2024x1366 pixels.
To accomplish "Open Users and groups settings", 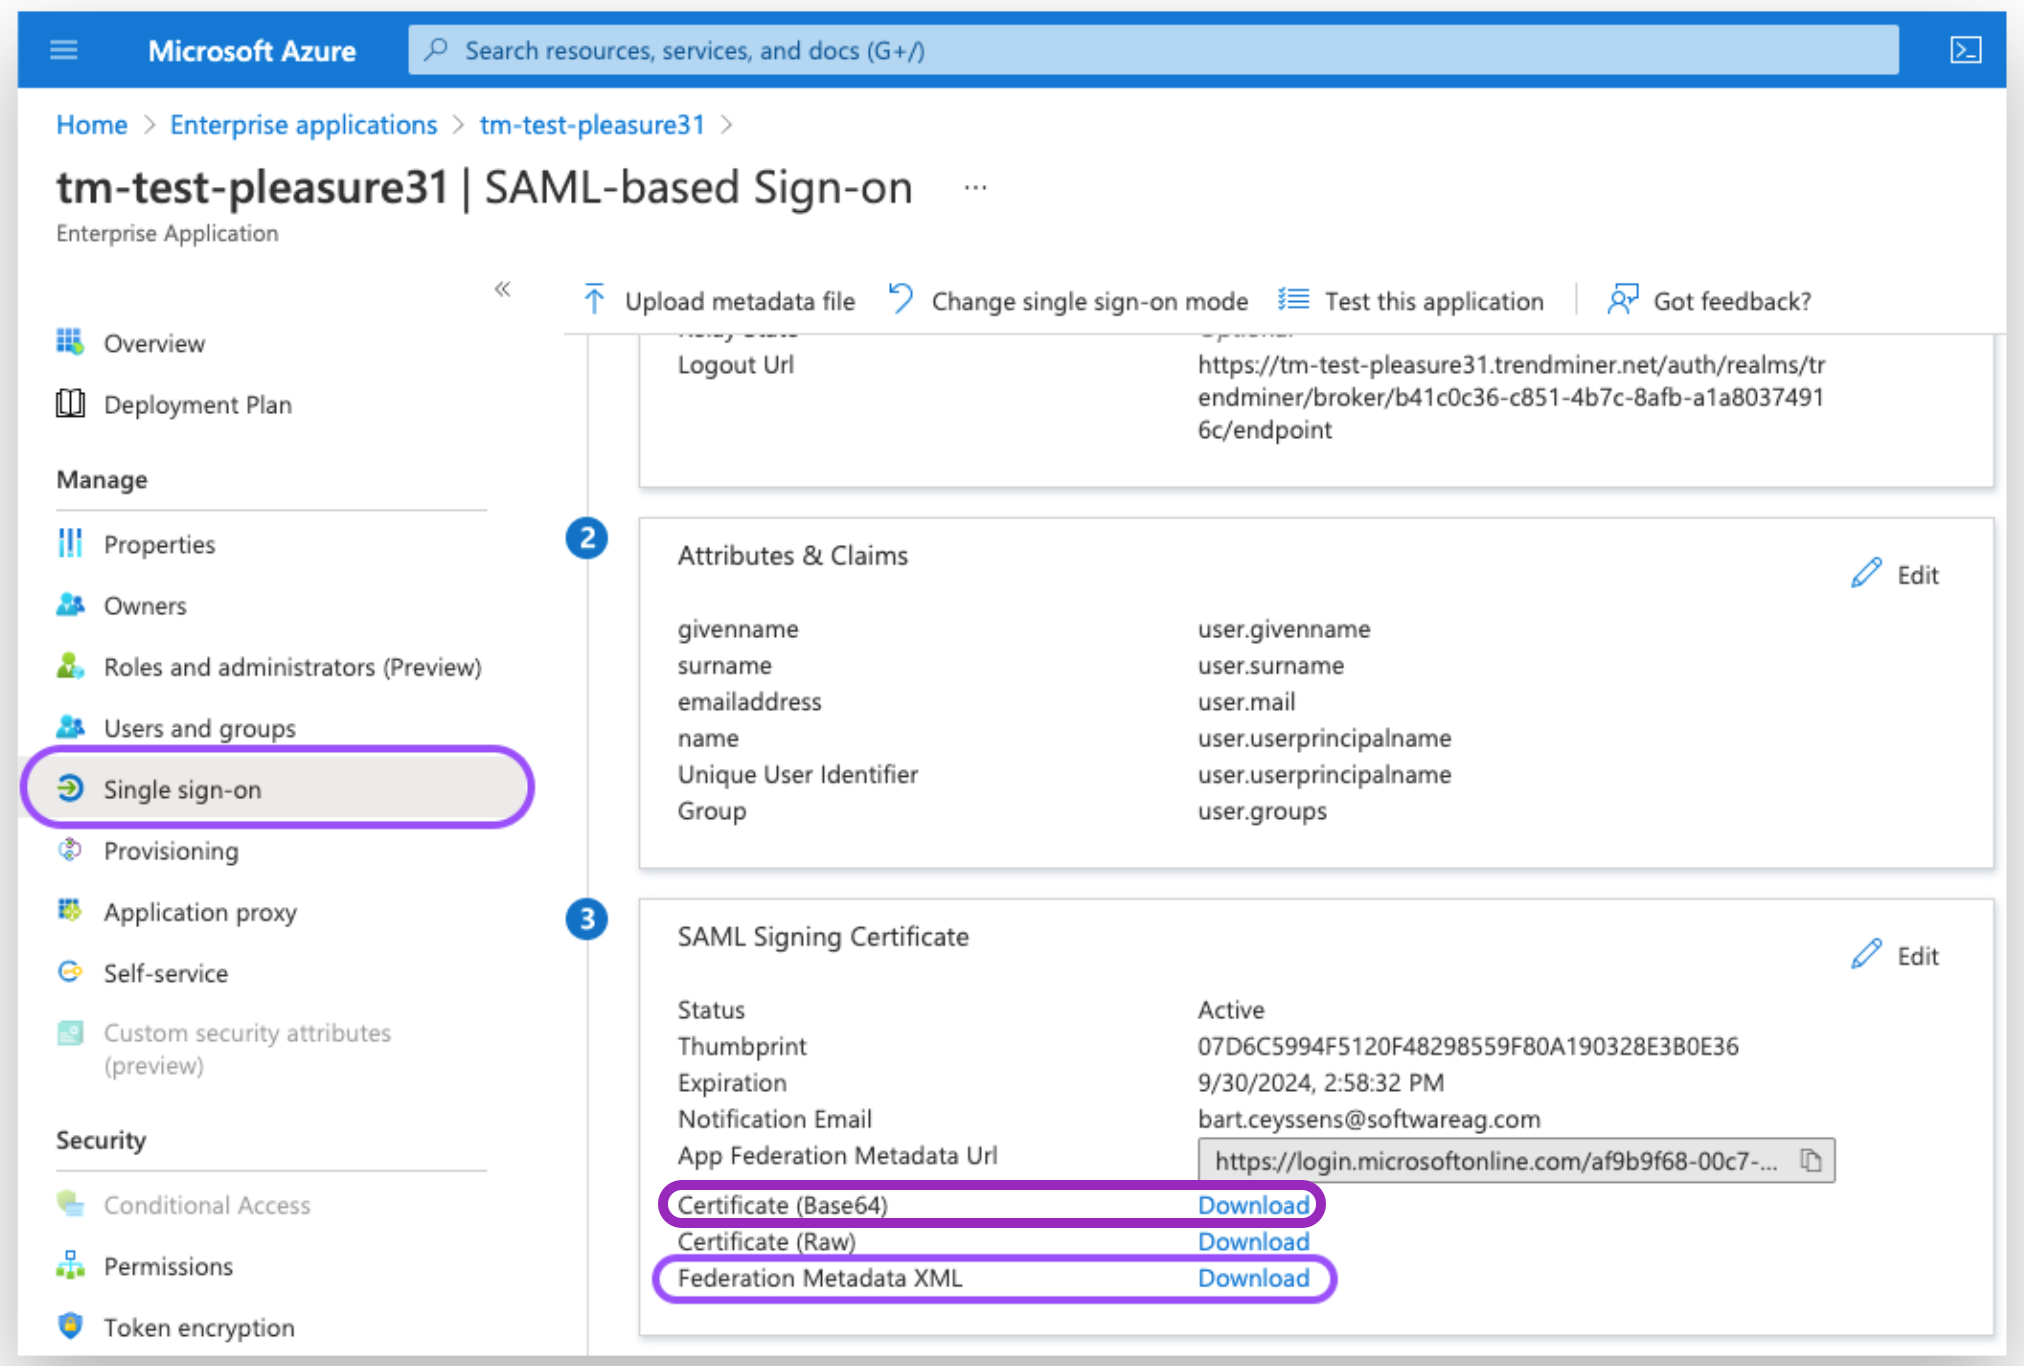I will coord(199,728).
